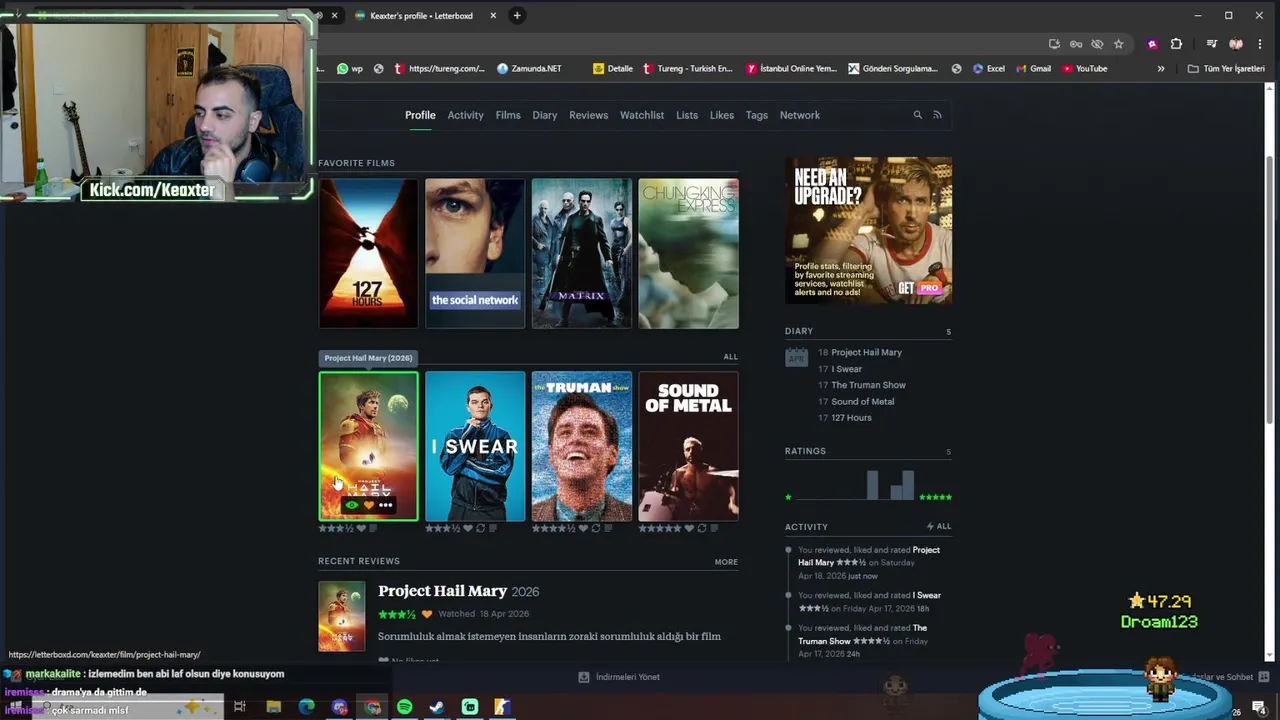Image resolution: width=1280 pixels, height=720 pixels.
Task: Click the Get PRO upgrade ad
Action: pyautogui.click(x=868, y=230)
